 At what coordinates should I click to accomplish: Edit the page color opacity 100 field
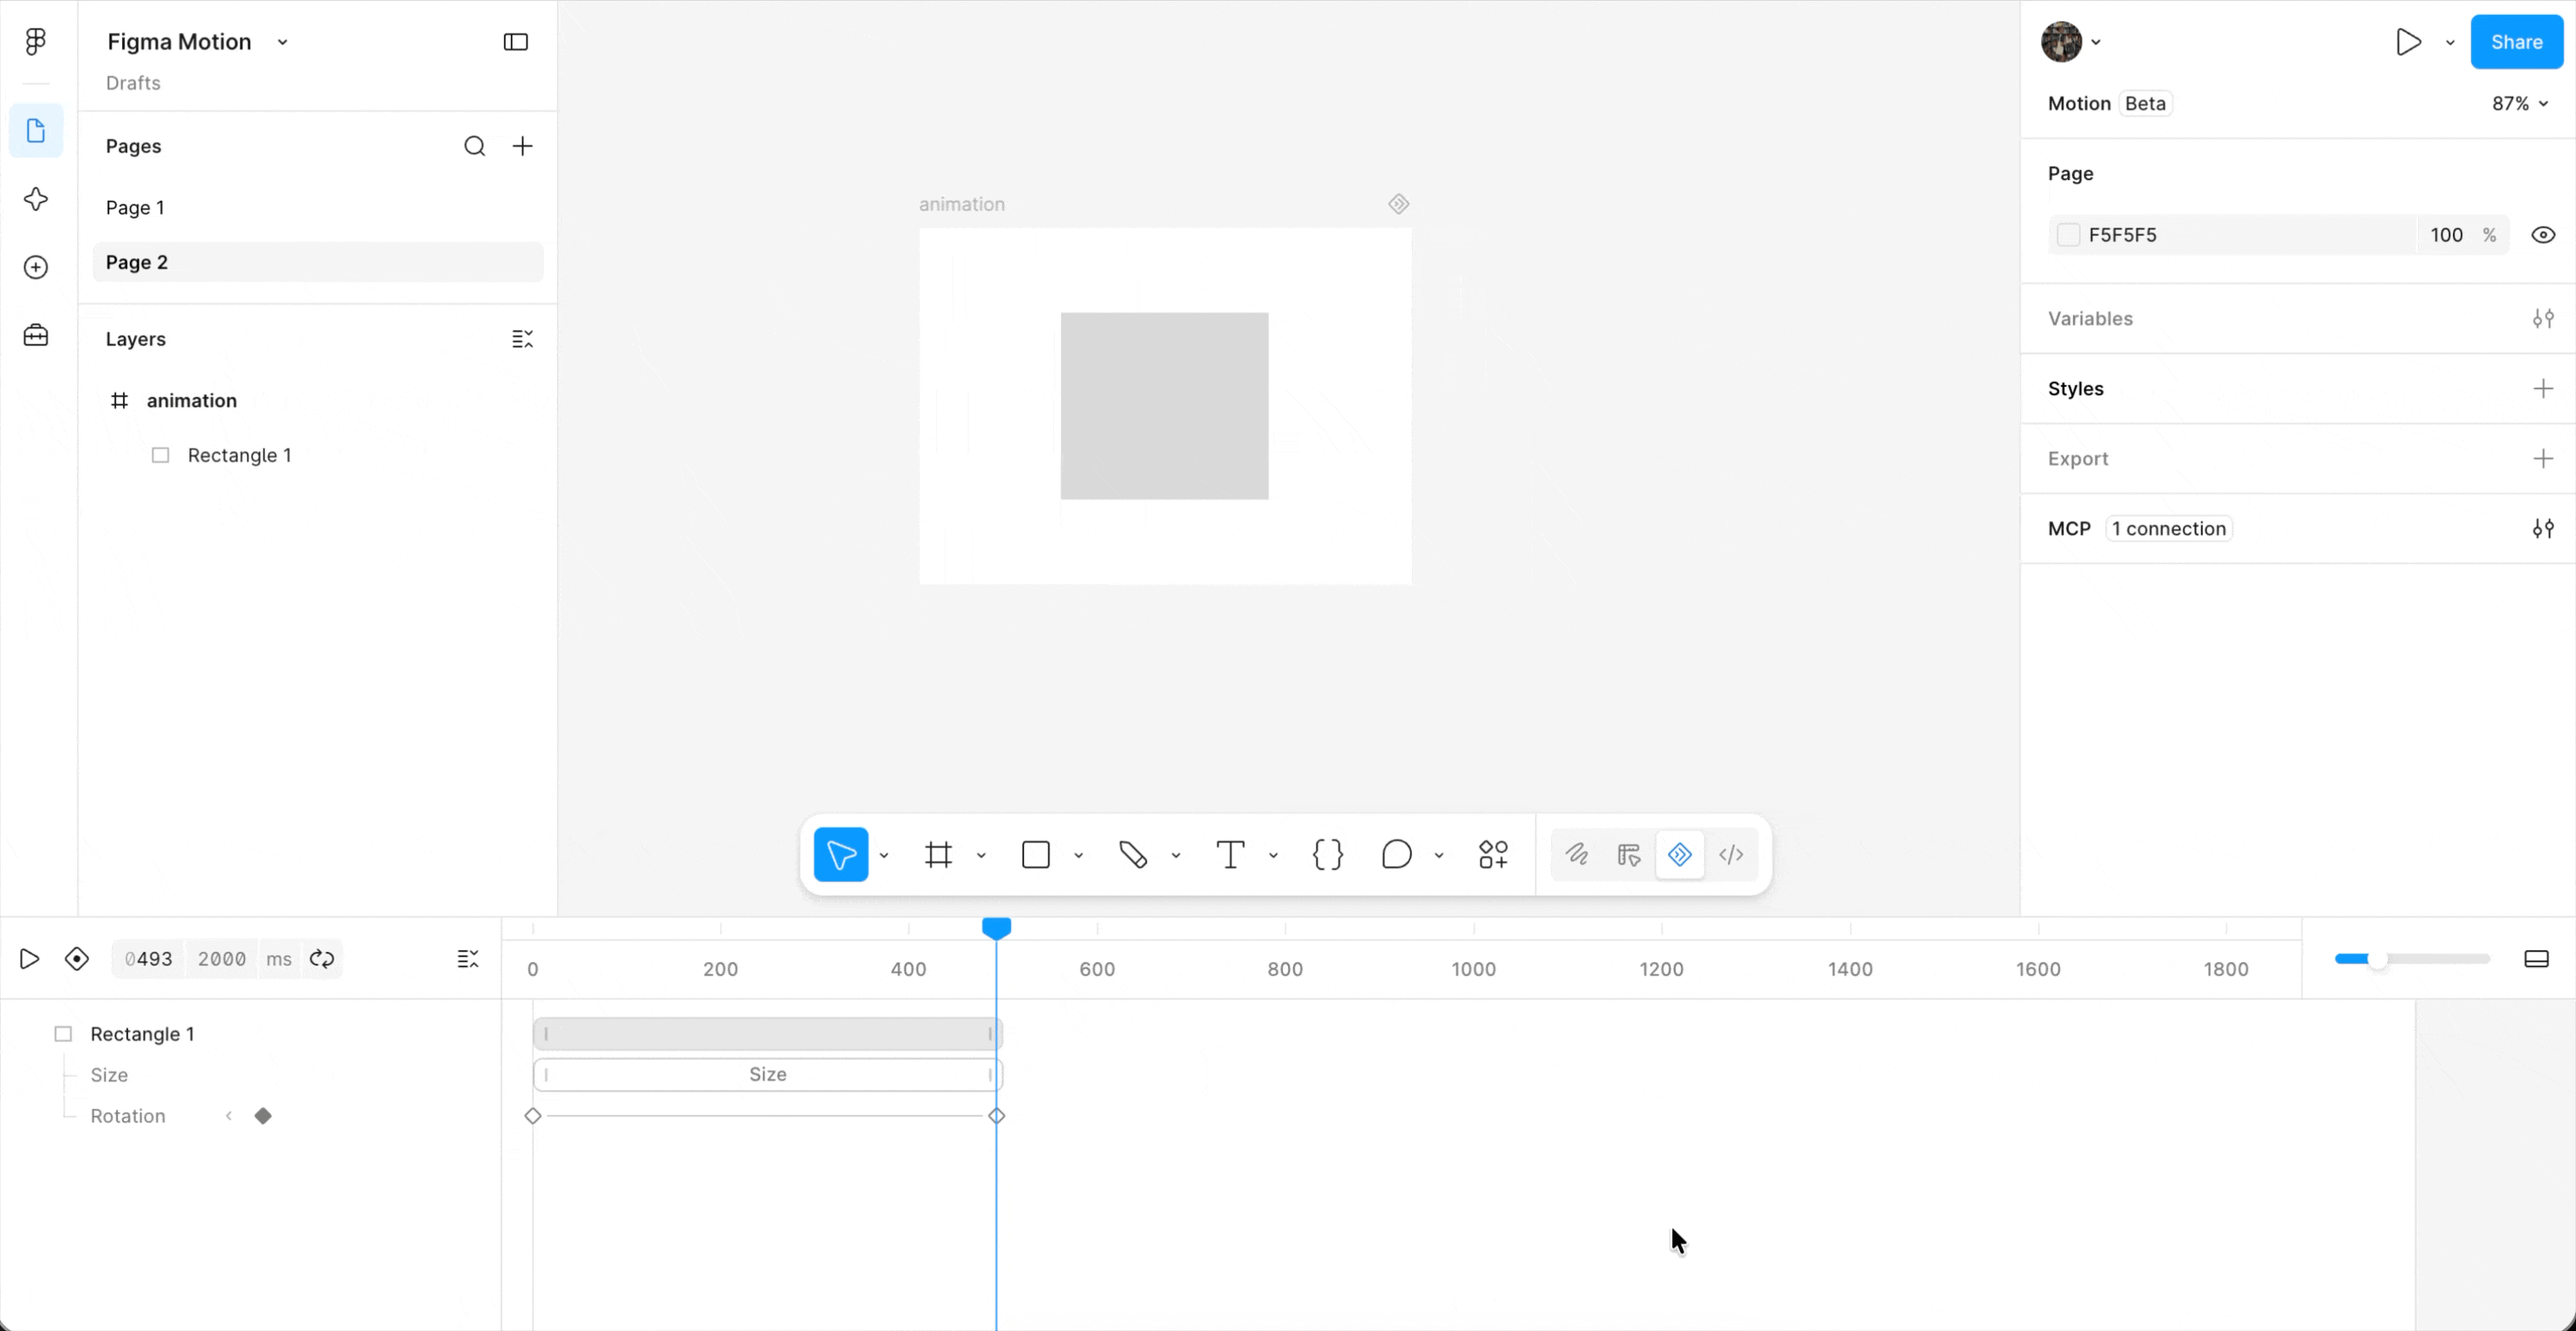coord(2447,235)
